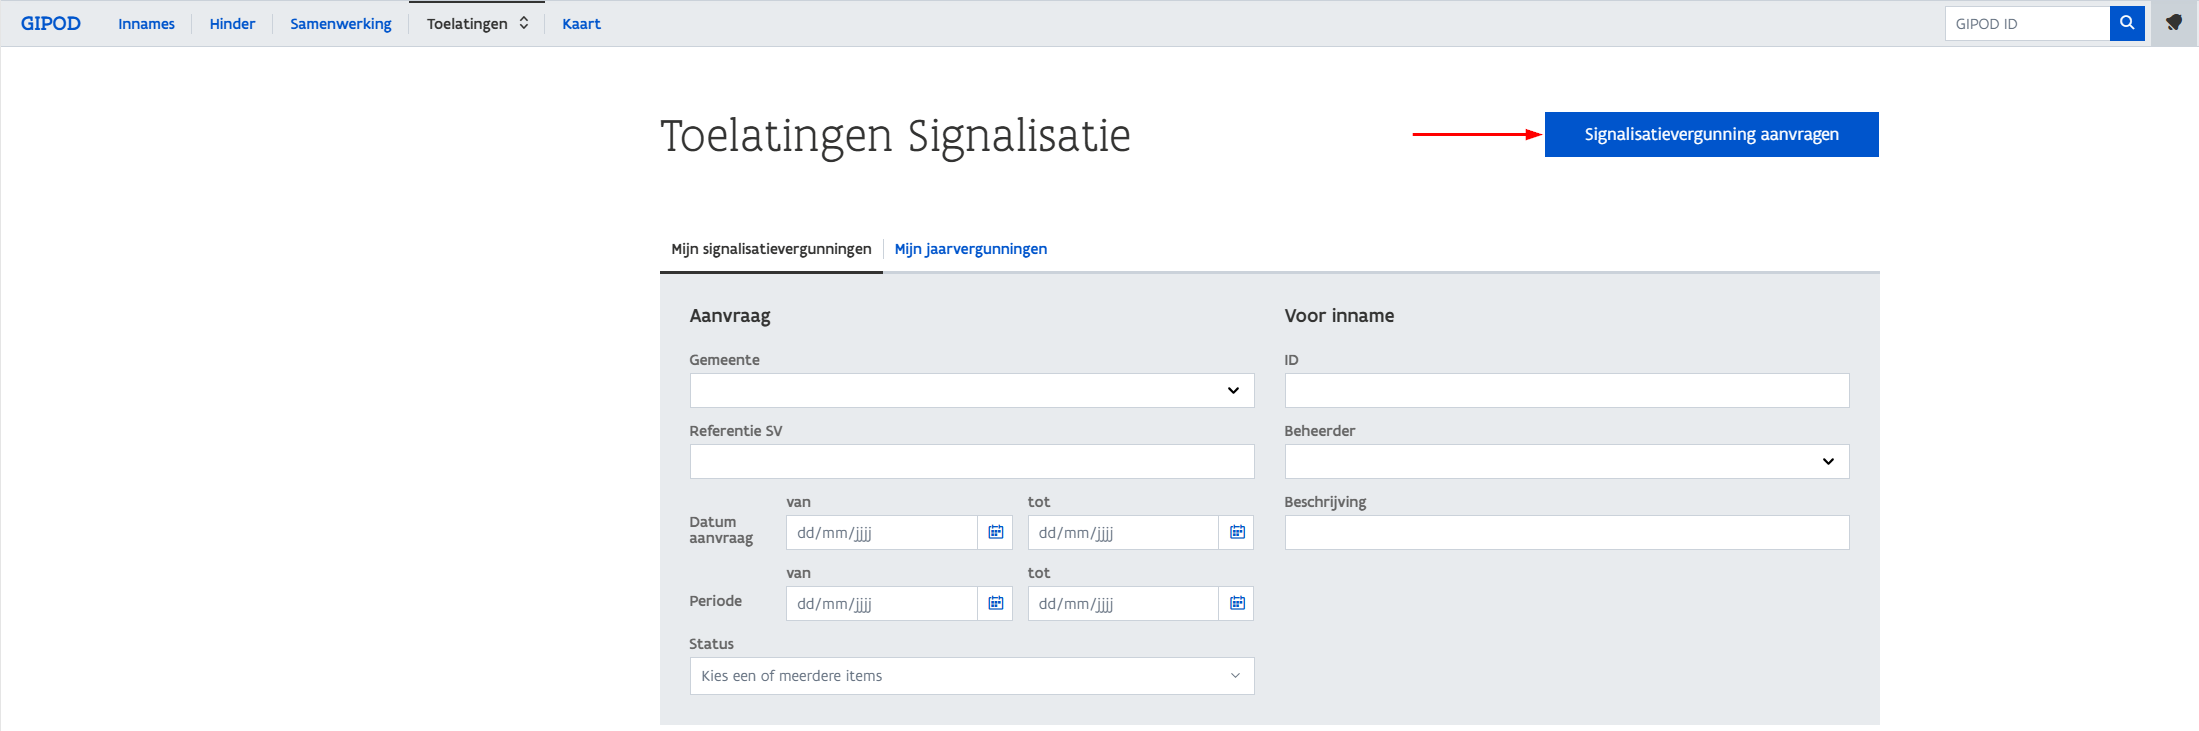This screenshot has height=731, width=2199.
Task: Open the Kaart page
Action: coord(581,24)
